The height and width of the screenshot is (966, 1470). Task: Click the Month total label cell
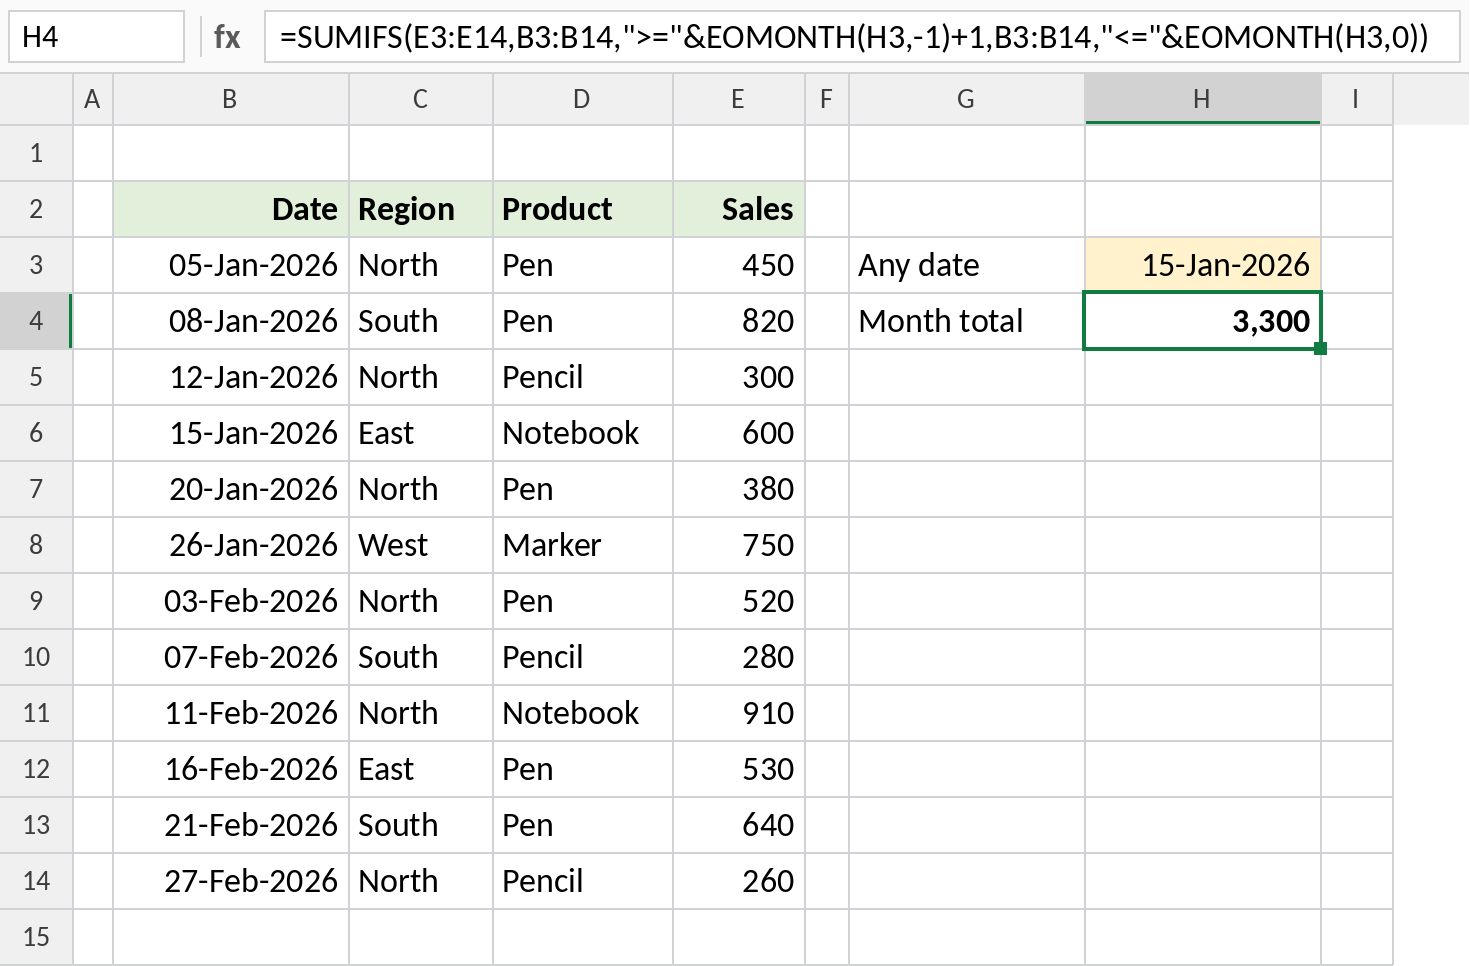967,321
